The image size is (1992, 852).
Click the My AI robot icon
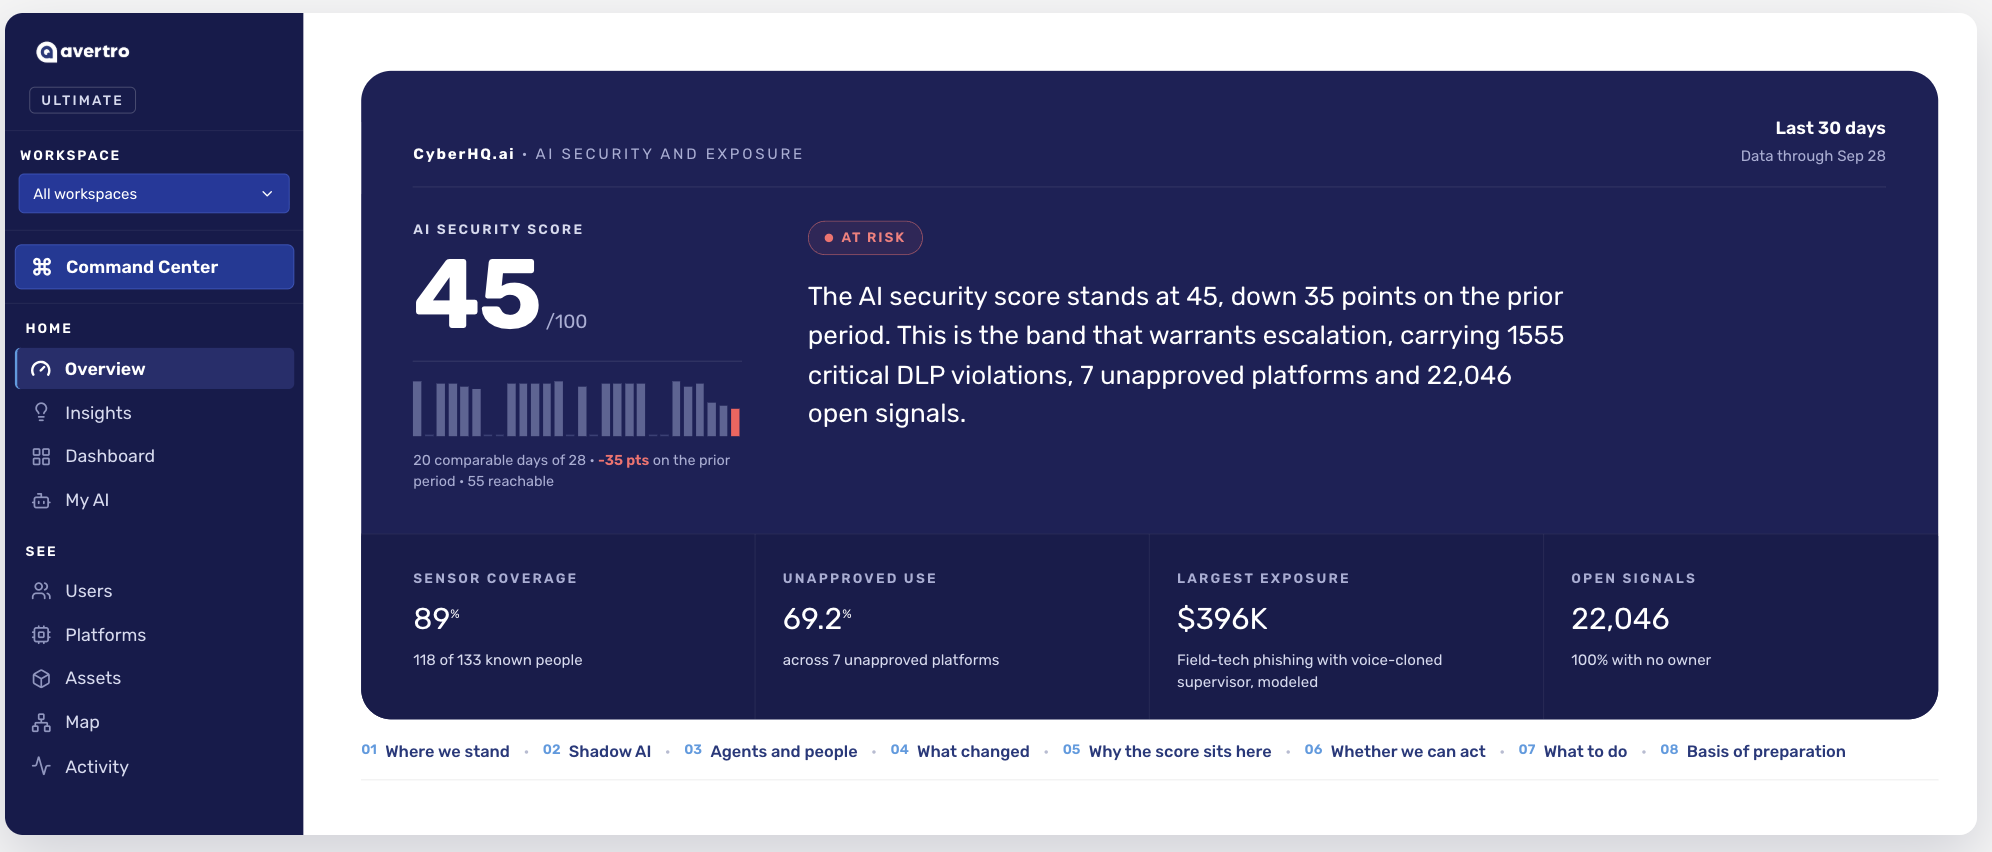41,500
